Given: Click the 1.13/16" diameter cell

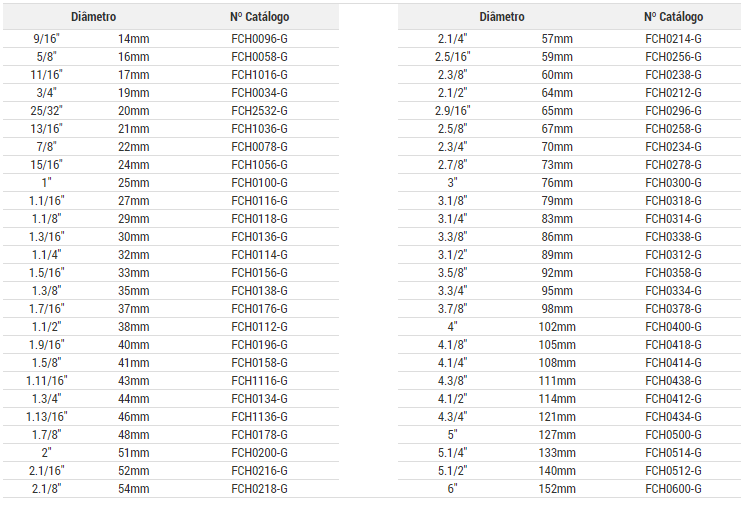Looking at the screenshot, I should pos(46,417).
